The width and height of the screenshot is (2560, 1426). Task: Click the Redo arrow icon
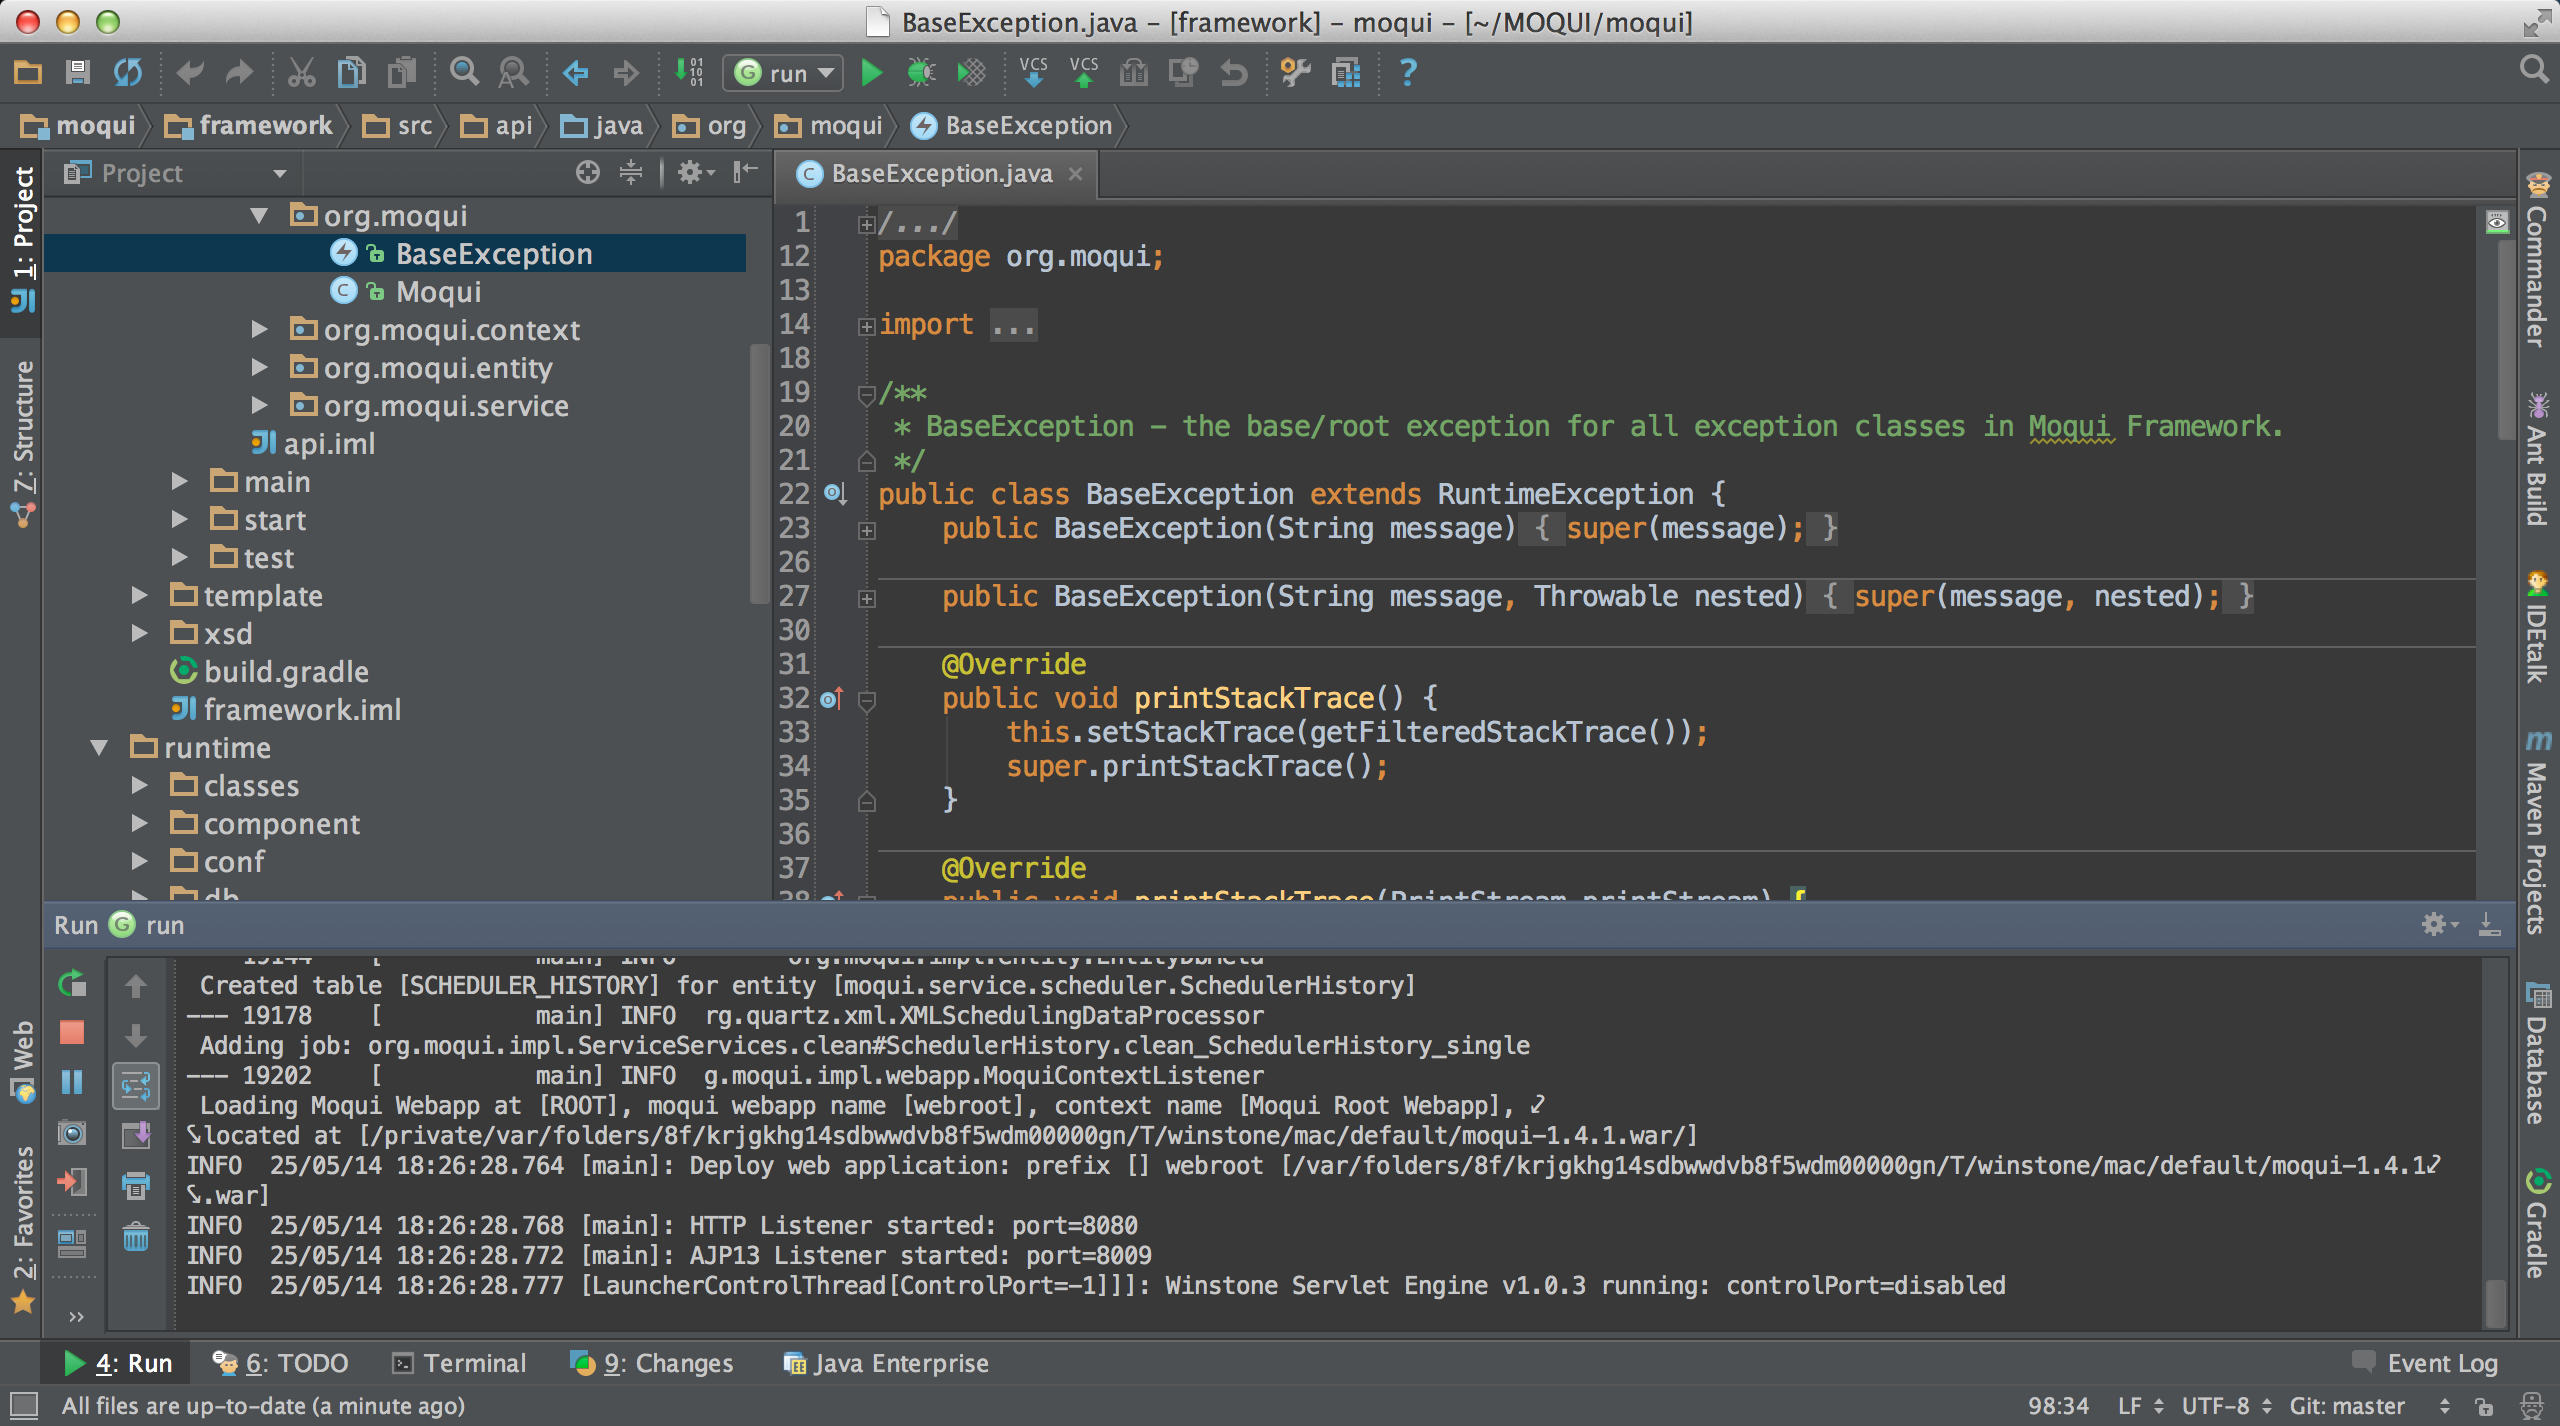coord(239,72)
